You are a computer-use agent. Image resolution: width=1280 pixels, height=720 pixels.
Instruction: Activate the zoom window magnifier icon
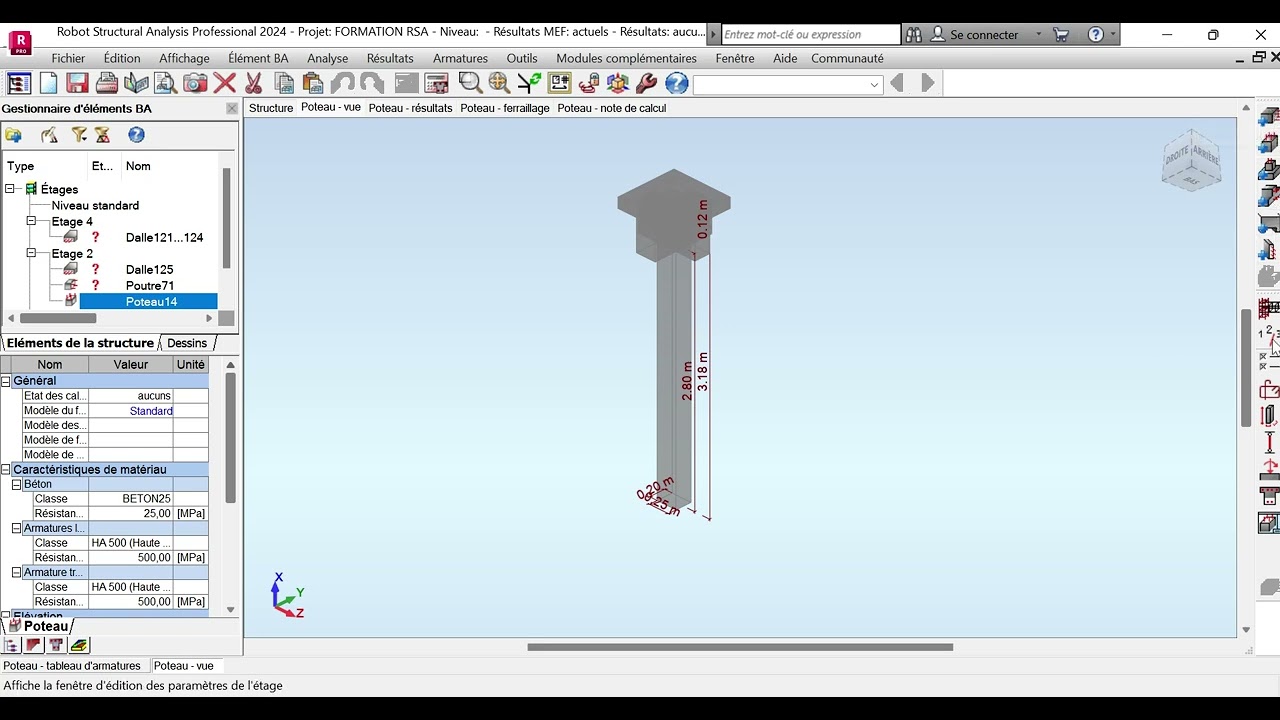[x=470, y=83]
